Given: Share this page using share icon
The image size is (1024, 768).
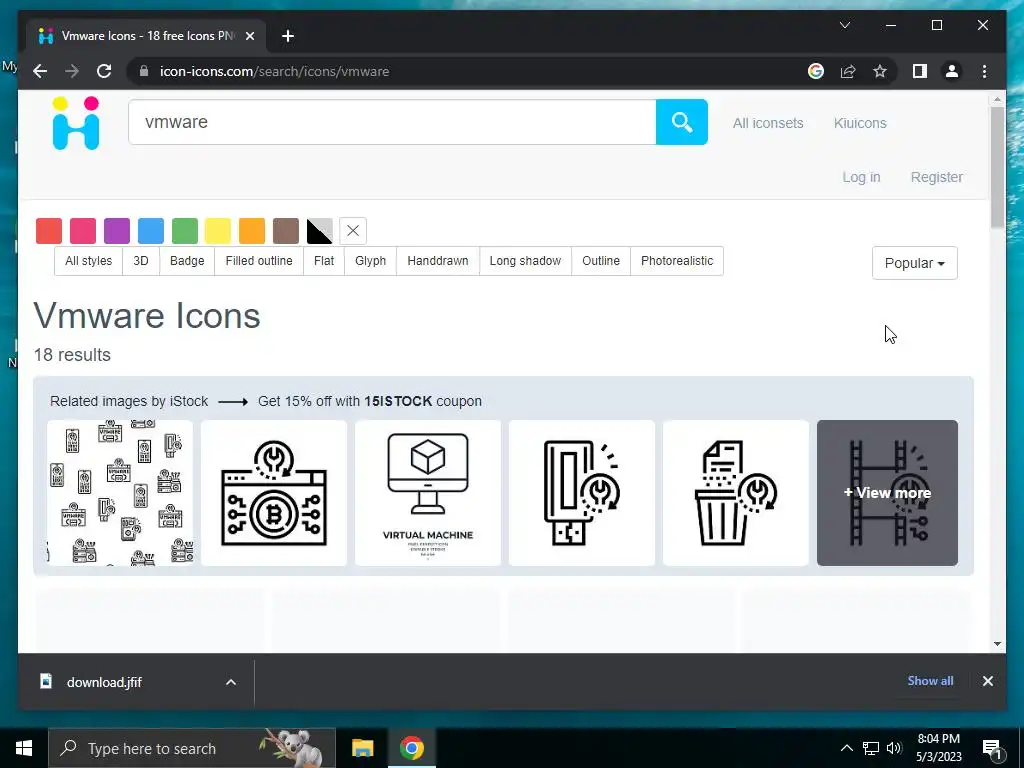Looking at the screenshot, I should 848,71.
